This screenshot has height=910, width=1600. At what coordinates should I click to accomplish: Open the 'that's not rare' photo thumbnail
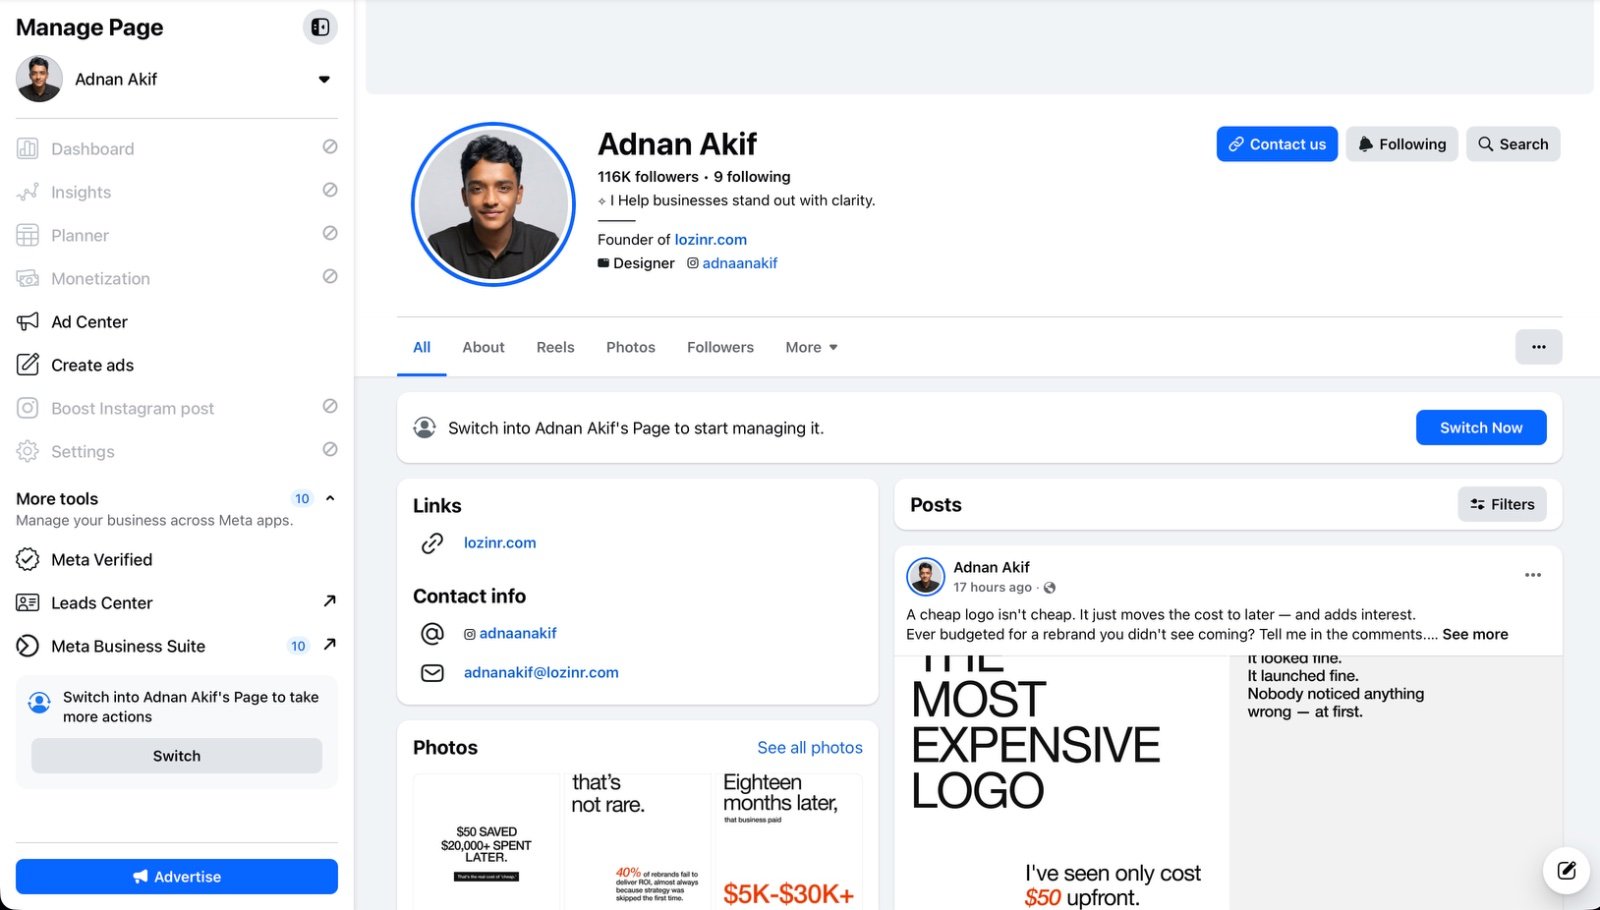(638, 841)
